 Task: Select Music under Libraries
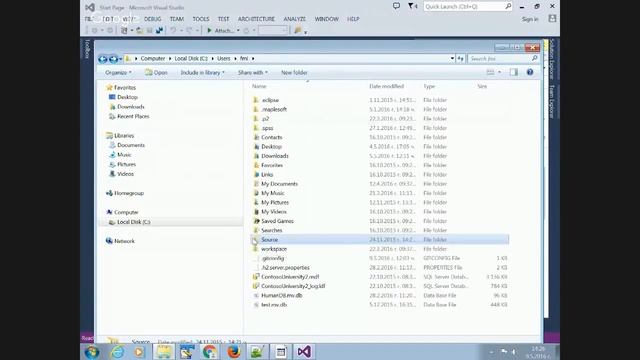(124, 155)
